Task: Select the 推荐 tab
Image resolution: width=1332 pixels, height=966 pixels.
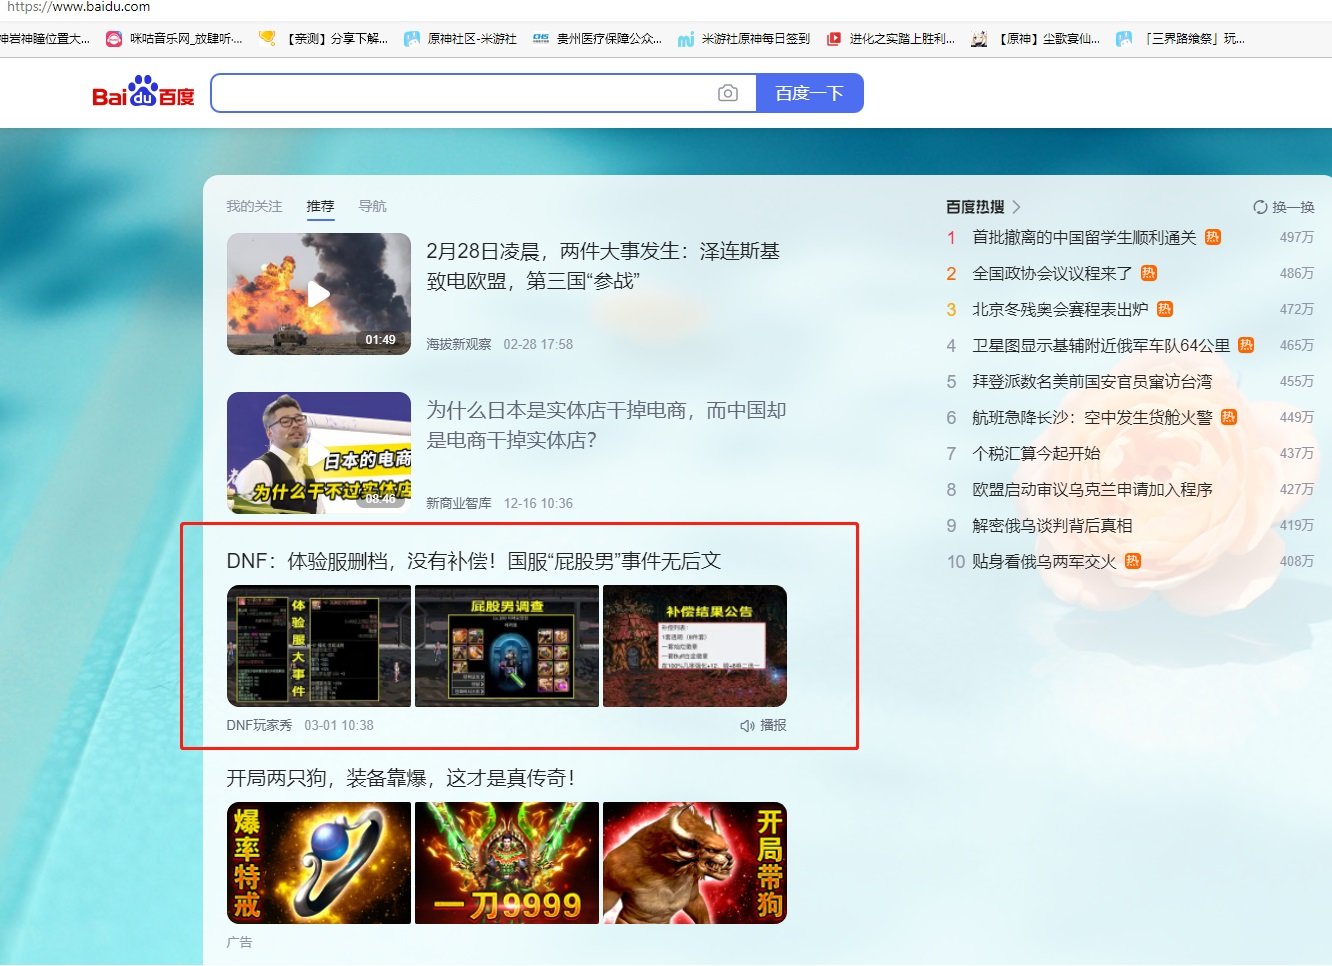Action: click(320, 206)
